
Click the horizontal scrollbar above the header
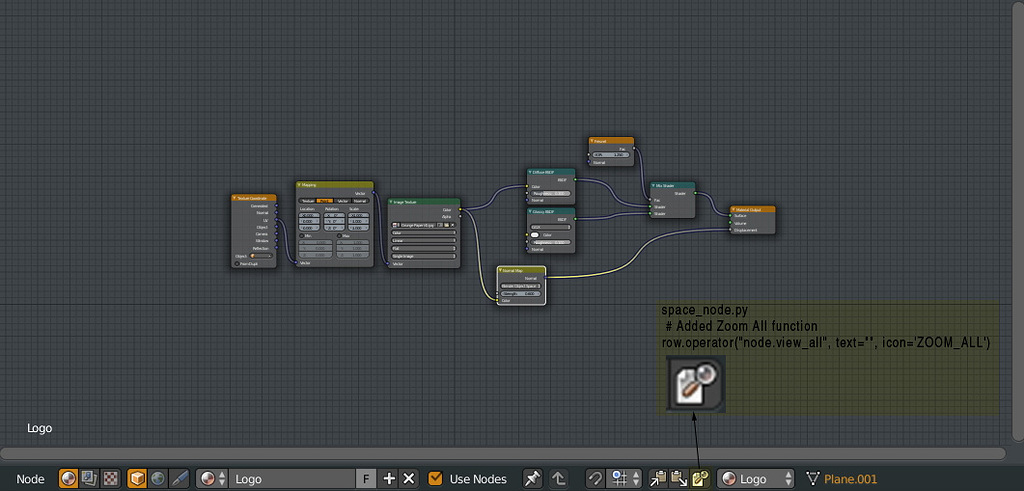503,453
